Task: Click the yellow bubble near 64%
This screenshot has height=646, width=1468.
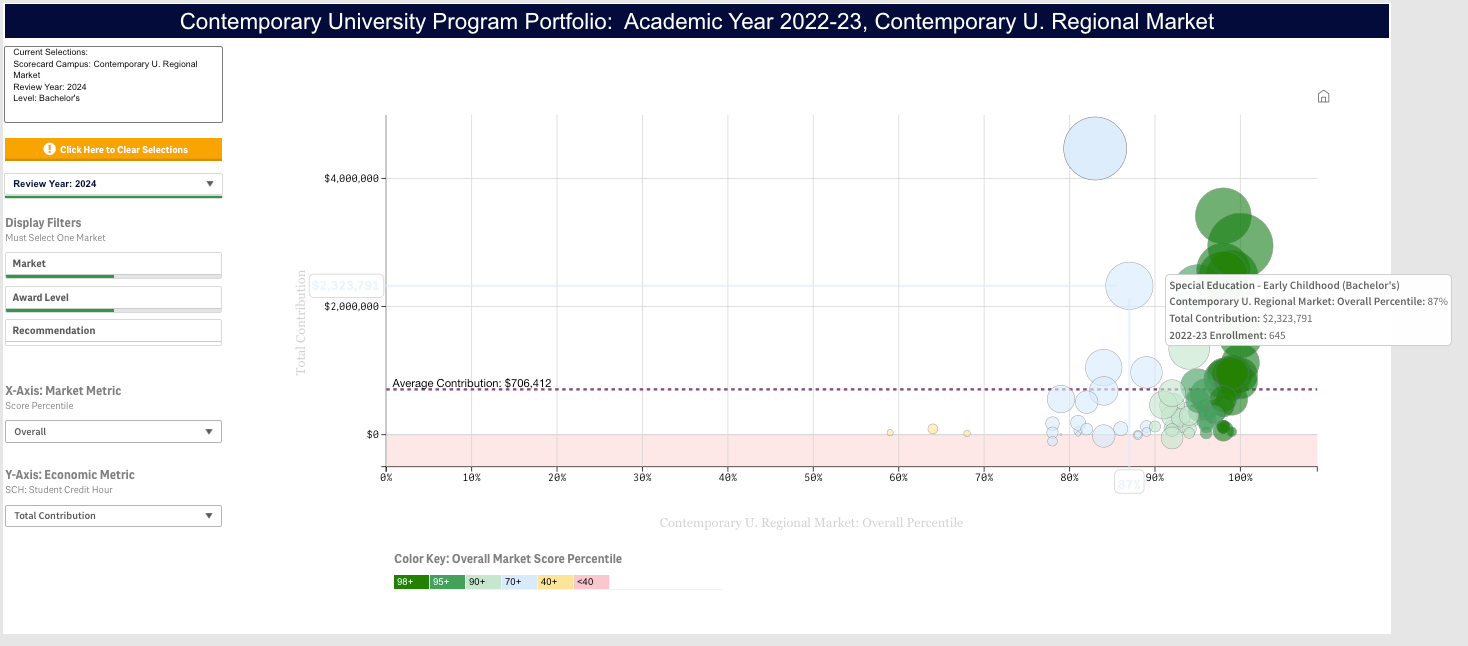Action: (933, 429)
